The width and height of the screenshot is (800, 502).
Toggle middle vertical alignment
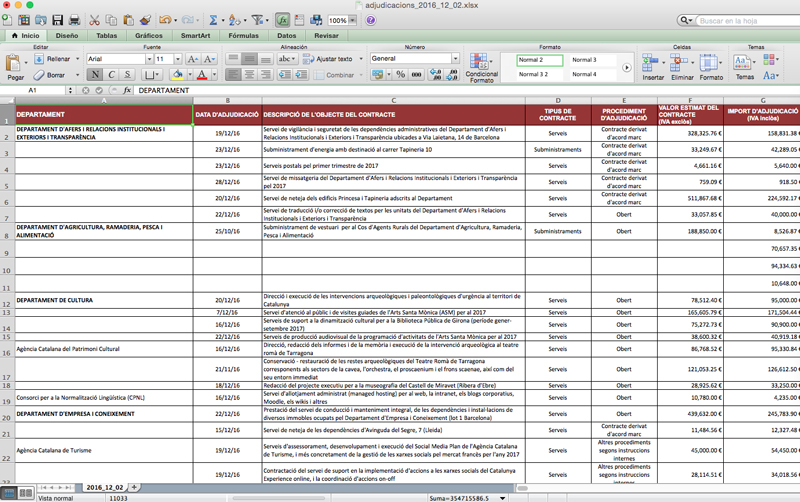coord(249,59)
